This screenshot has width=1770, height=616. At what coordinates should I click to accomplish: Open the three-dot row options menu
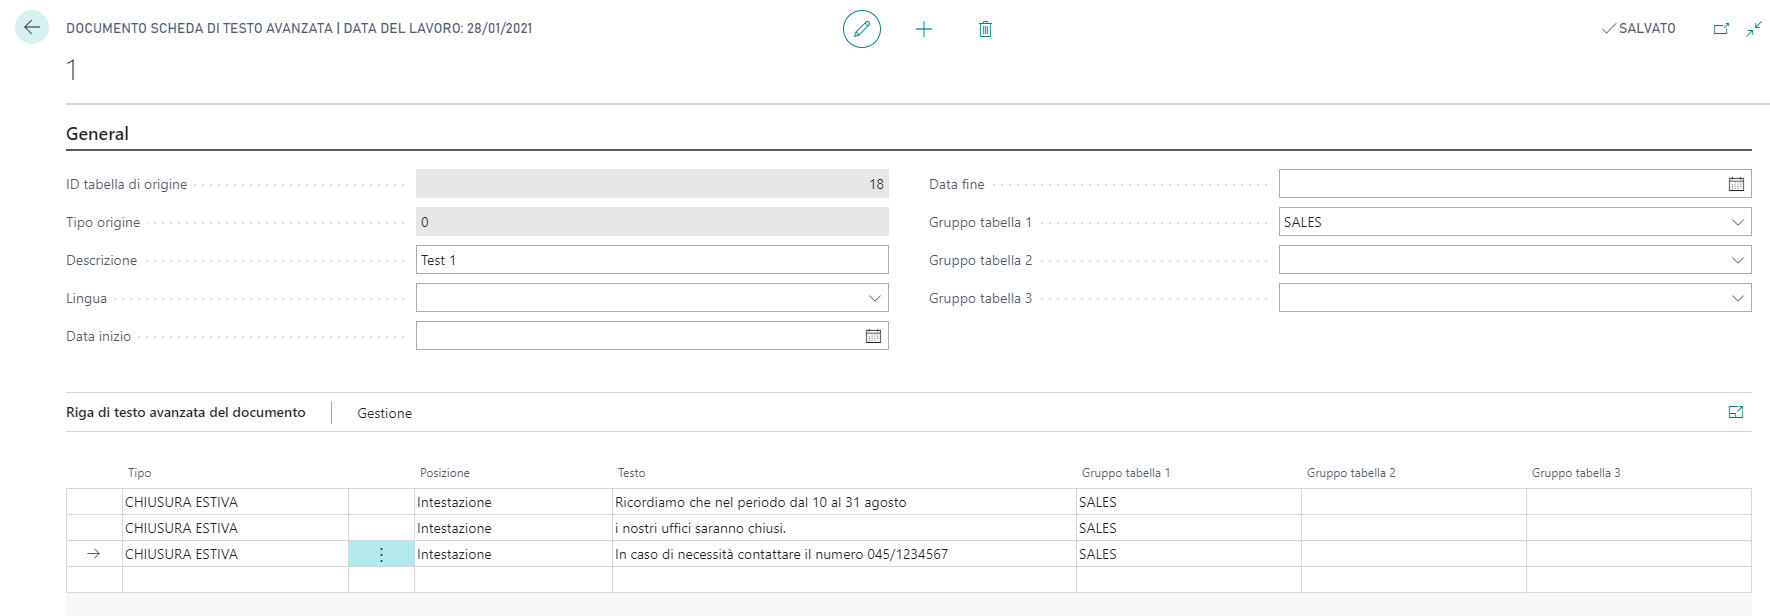[x=381, y=554]
